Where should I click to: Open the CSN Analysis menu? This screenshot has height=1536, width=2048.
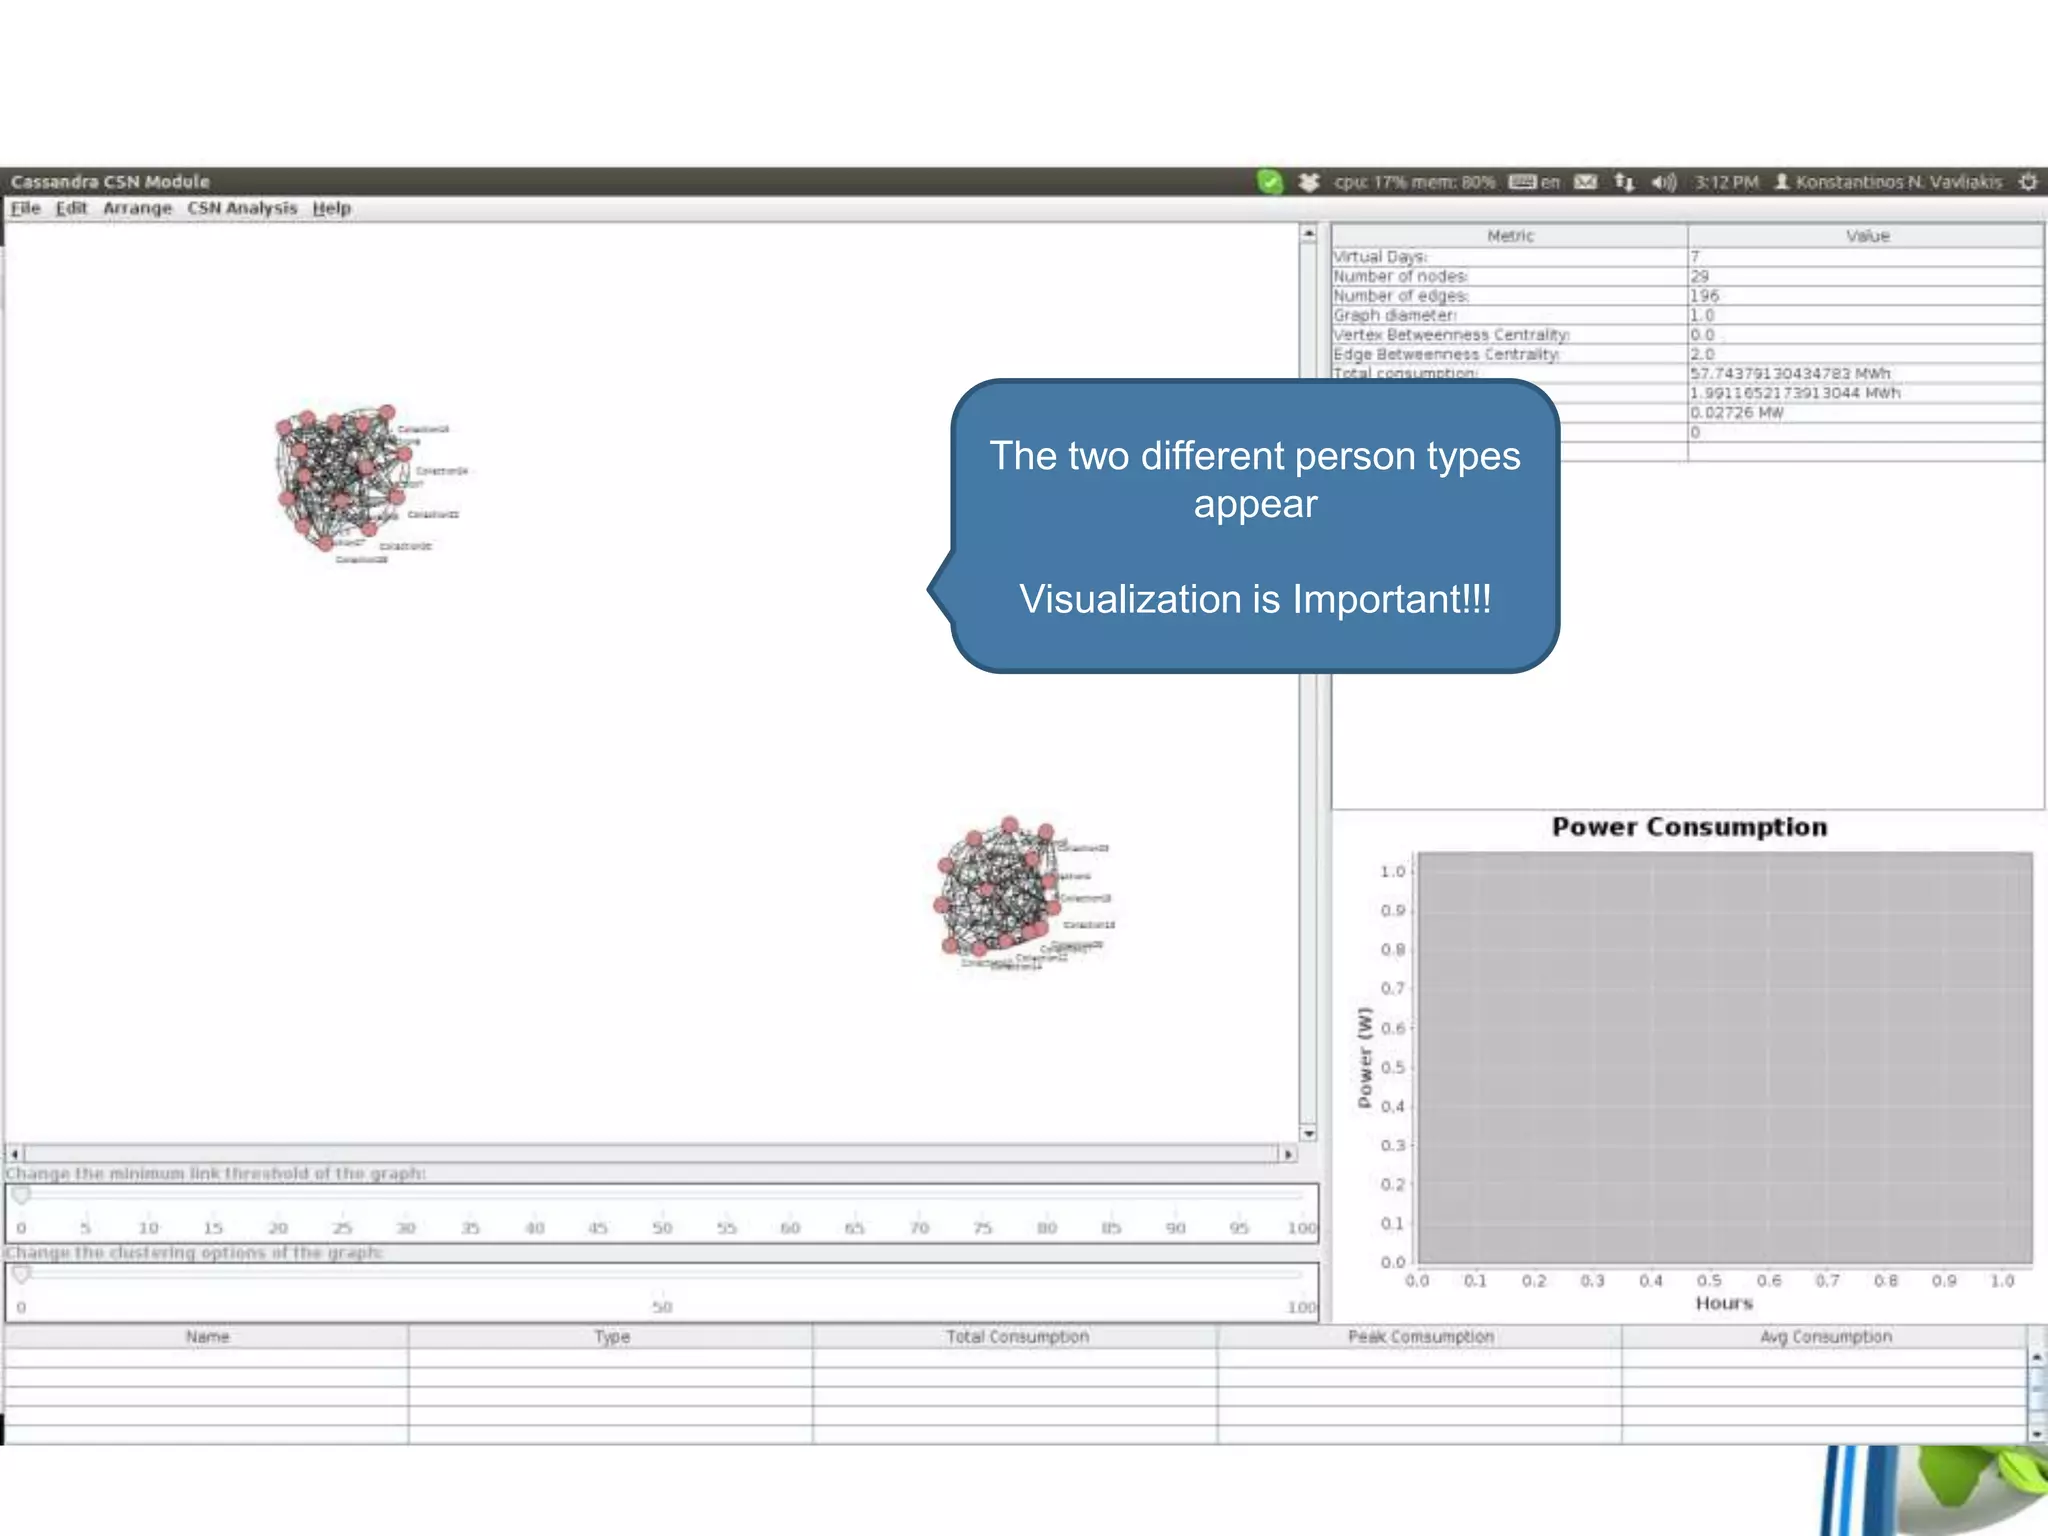tap(242, 208)
